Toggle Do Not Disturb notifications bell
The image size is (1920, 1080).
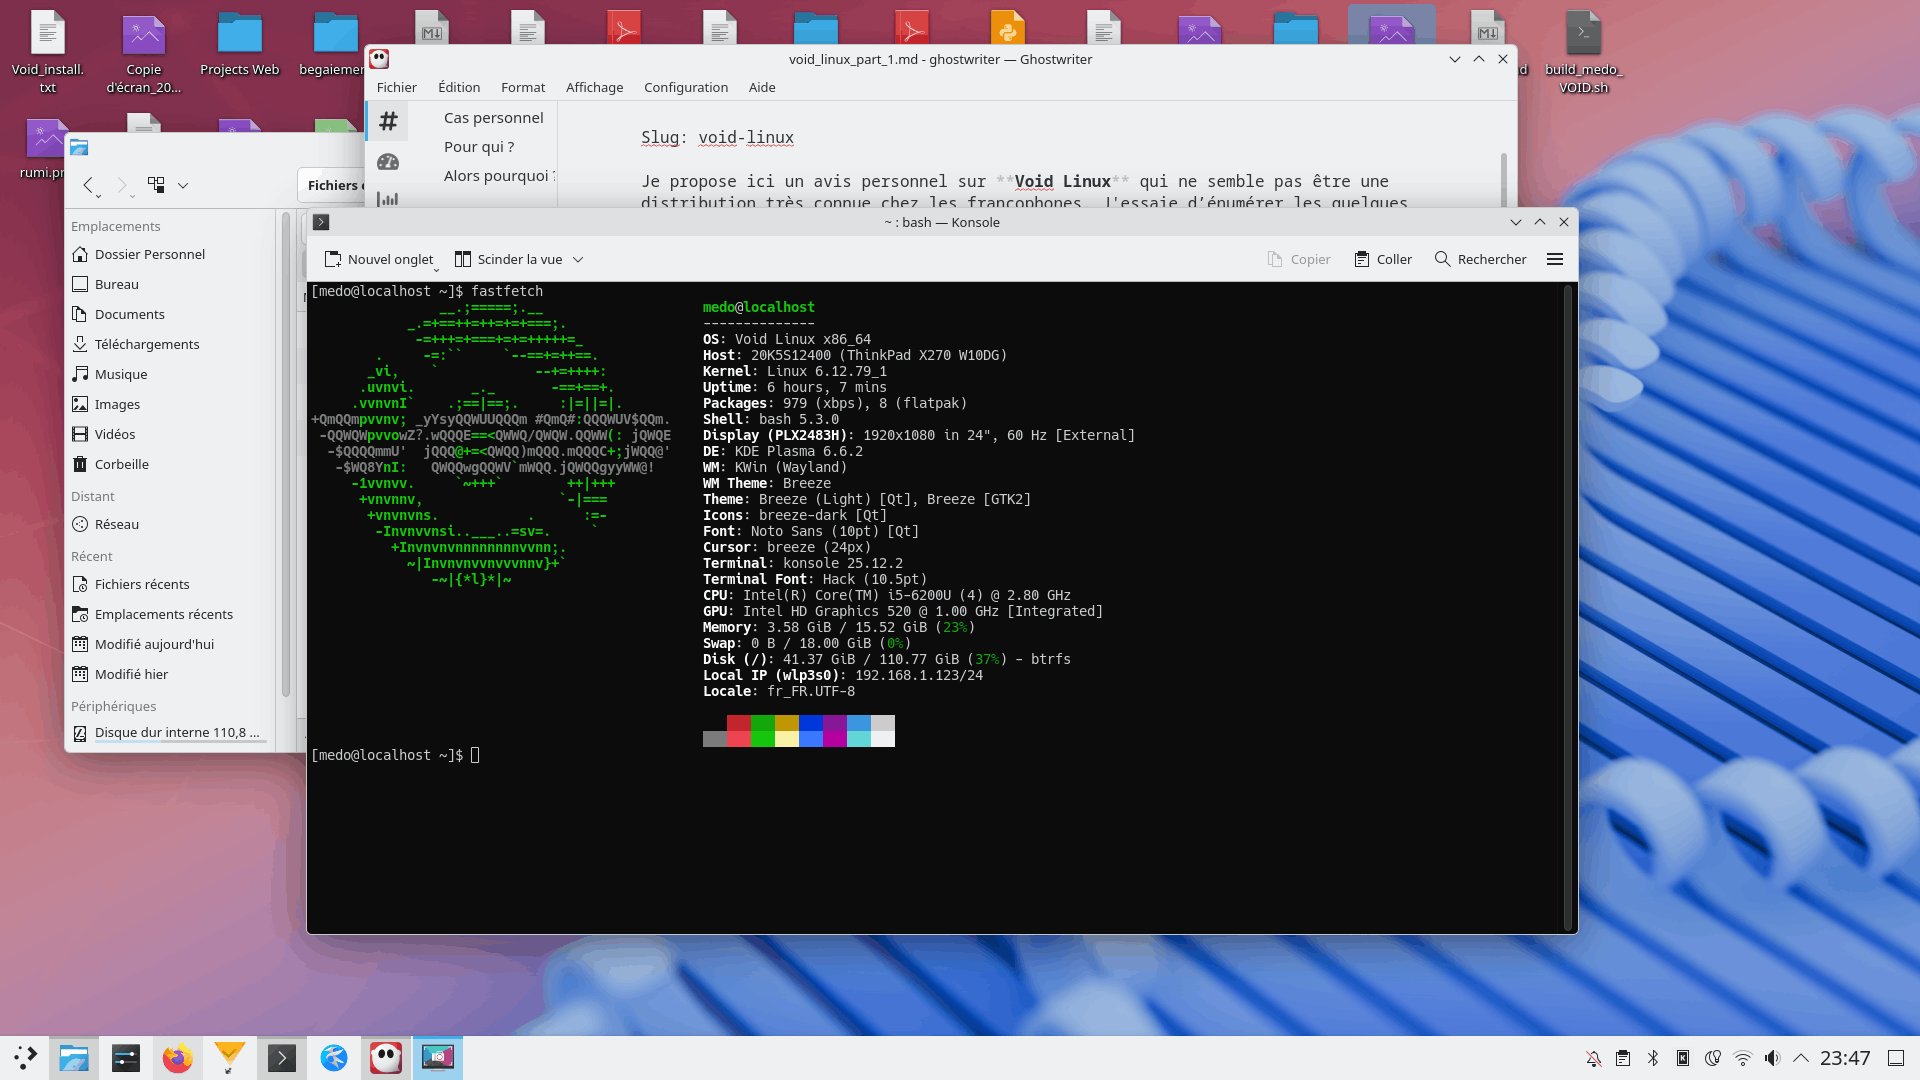coord(1593,1058)
